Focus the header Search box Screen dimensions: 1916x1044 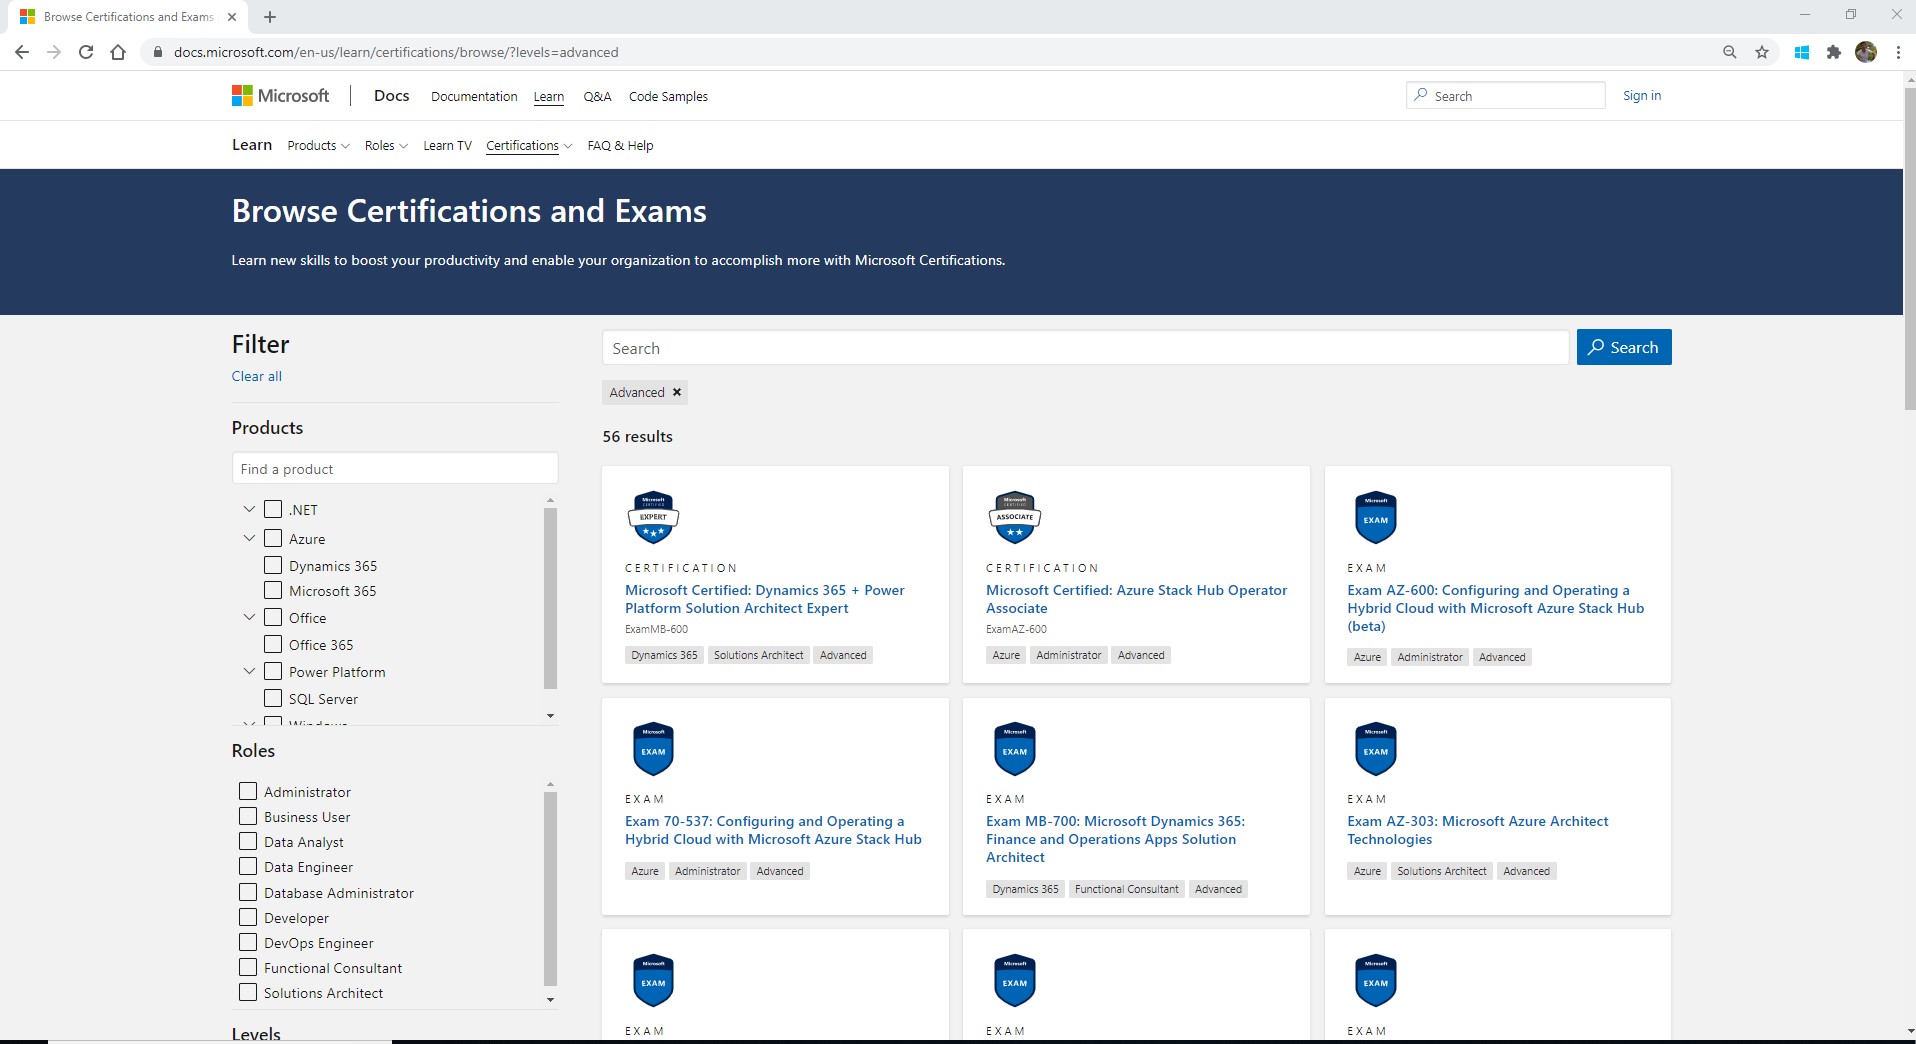click(x=1505, y=96)
